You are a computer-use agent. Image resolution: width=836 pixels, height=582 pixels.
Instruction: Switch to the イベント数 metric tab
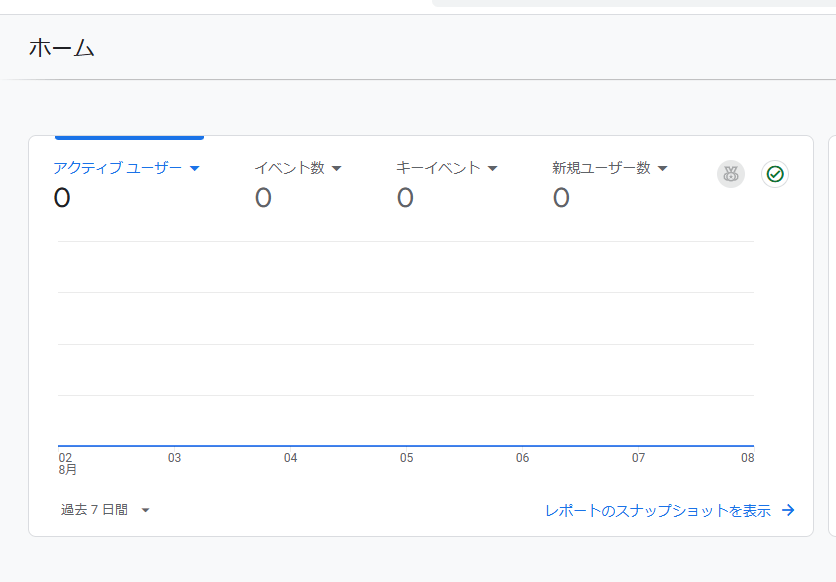click(289, 168)
